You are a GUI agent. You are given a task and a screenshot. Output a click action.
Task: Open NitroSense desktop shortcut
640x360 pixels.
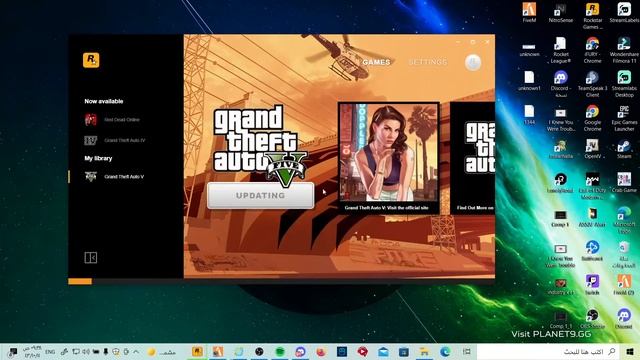[560, 13]
